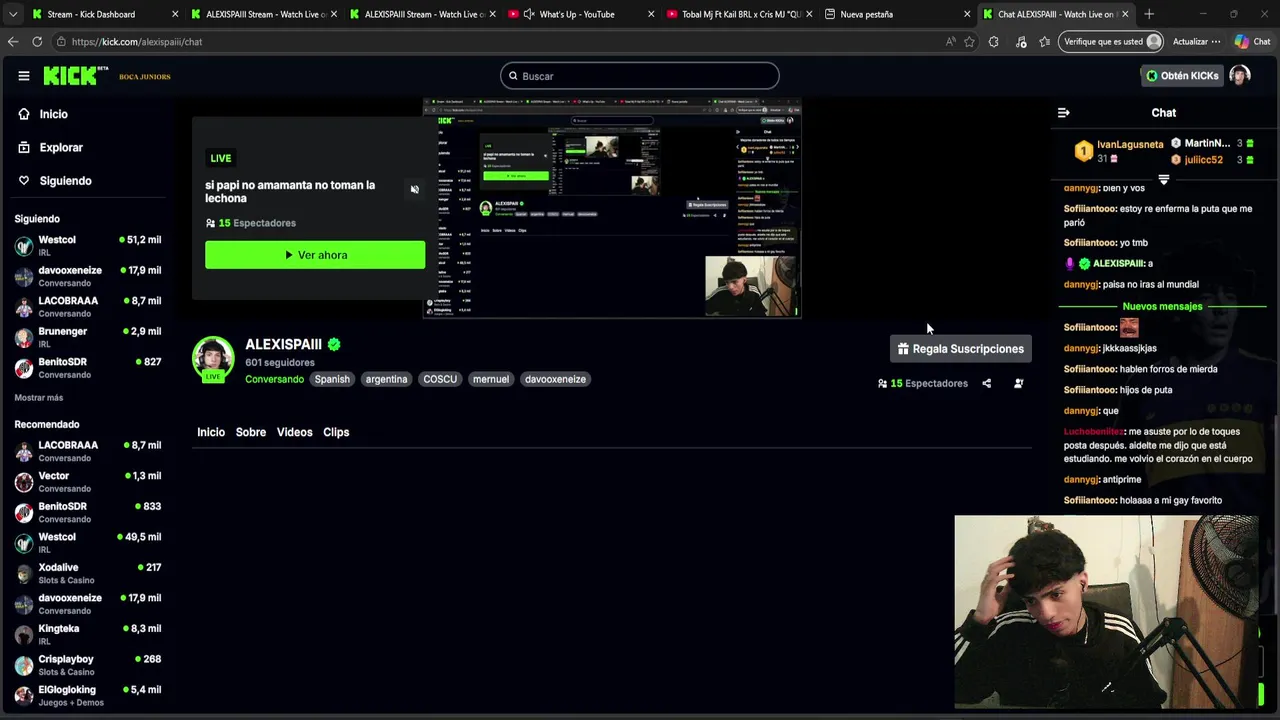Go back with browser back arrow
The height and width of the screenshot is (720, 1280).
tap(13, 42)
